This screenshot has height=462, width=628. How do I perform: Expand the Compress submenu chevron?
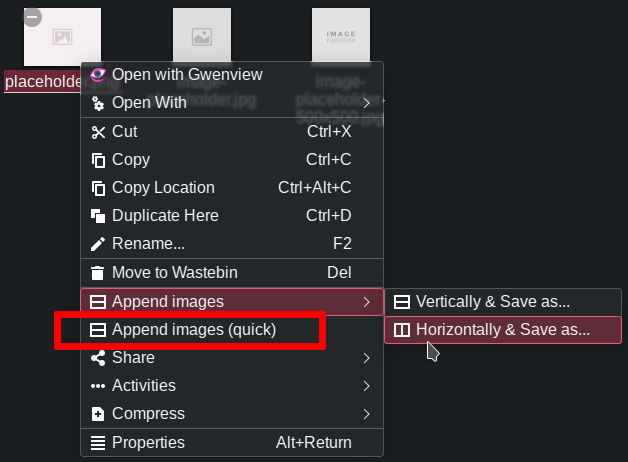(x=366, y=414)
